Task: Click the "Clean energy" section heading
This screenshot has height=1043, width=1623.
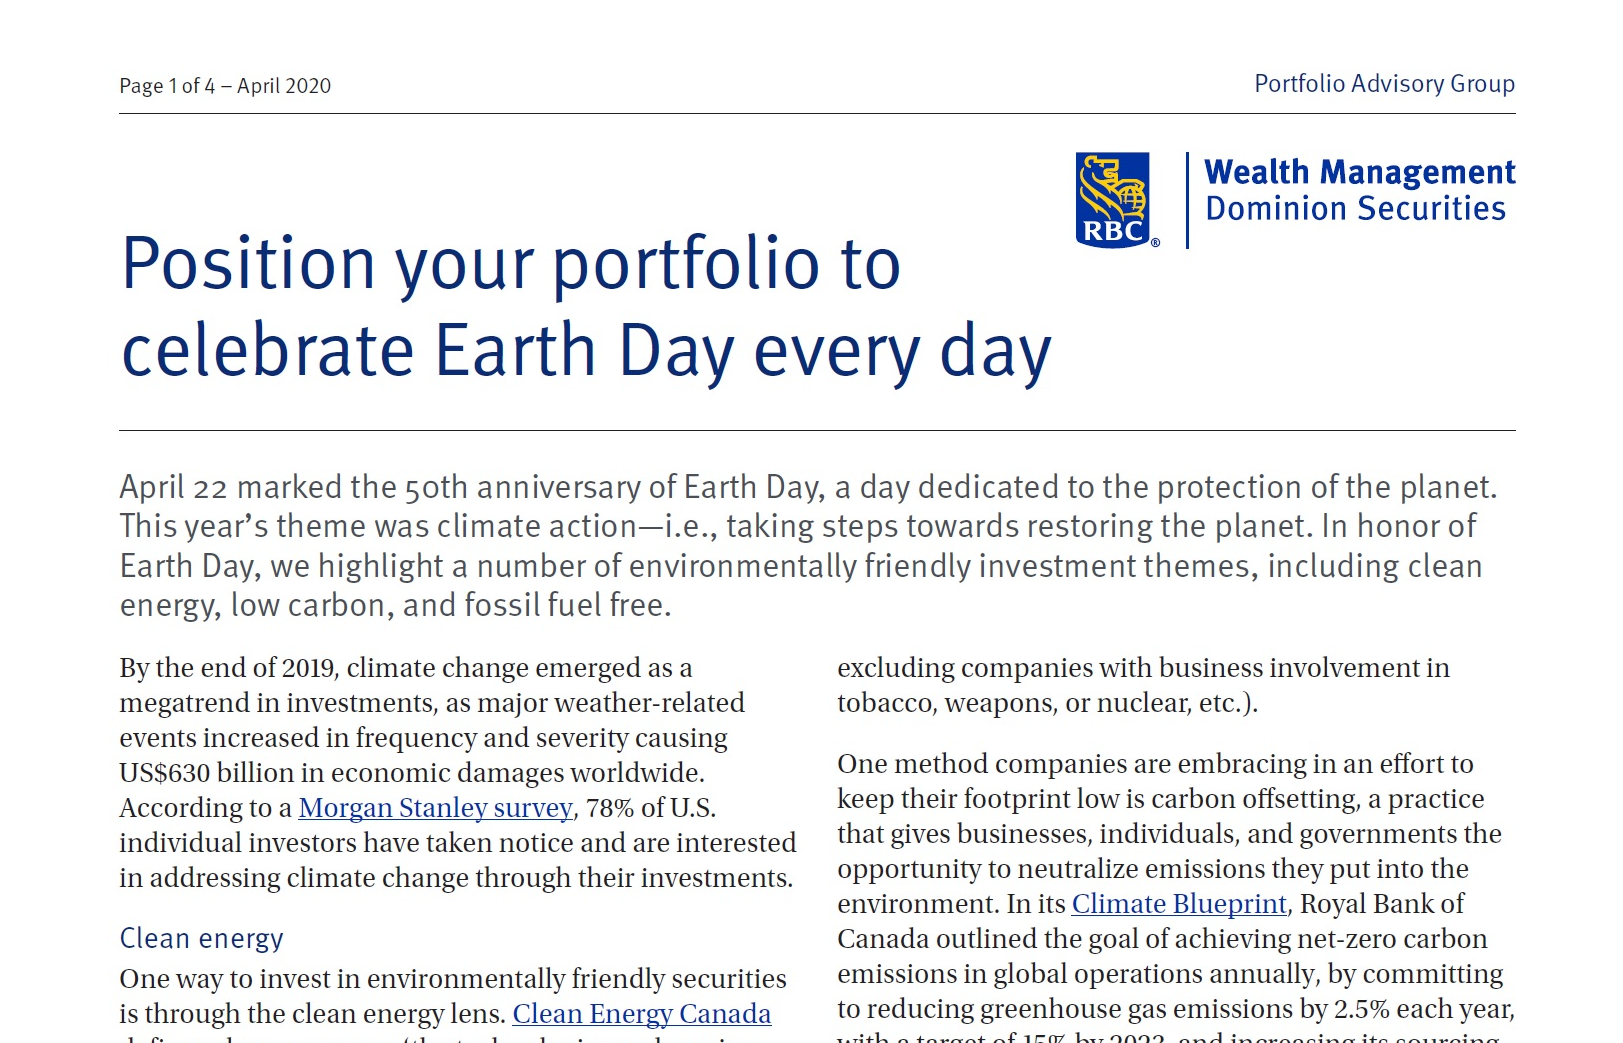Action: coord(201,939)
